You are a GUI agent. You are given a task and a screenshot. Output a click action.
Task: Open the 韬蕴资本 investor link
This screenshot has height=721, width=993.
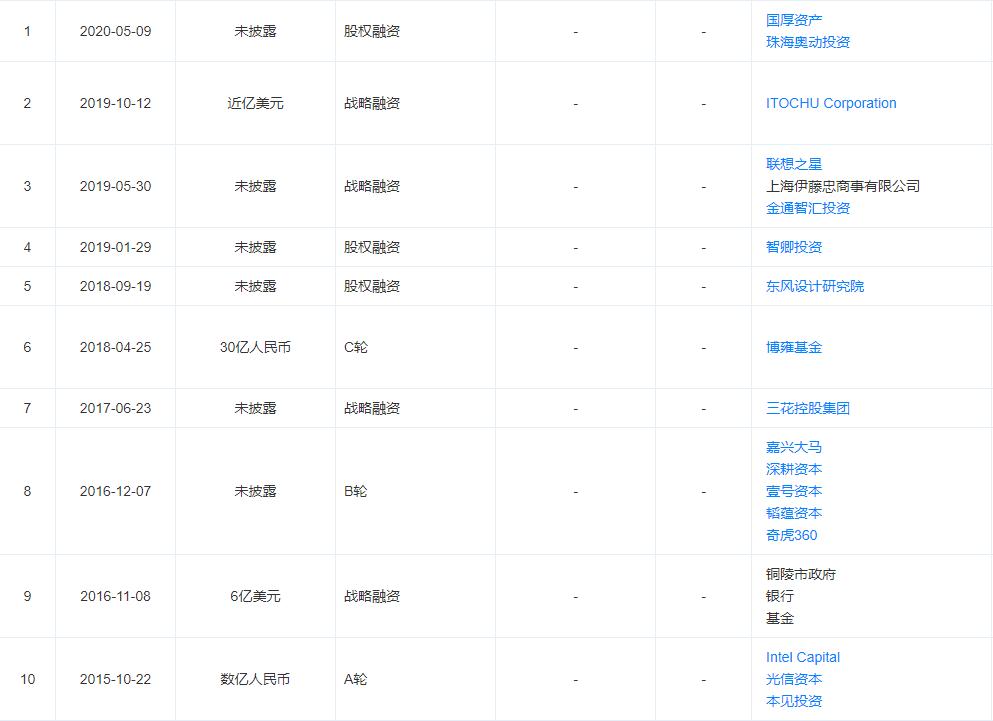click(x=794, y=513)
